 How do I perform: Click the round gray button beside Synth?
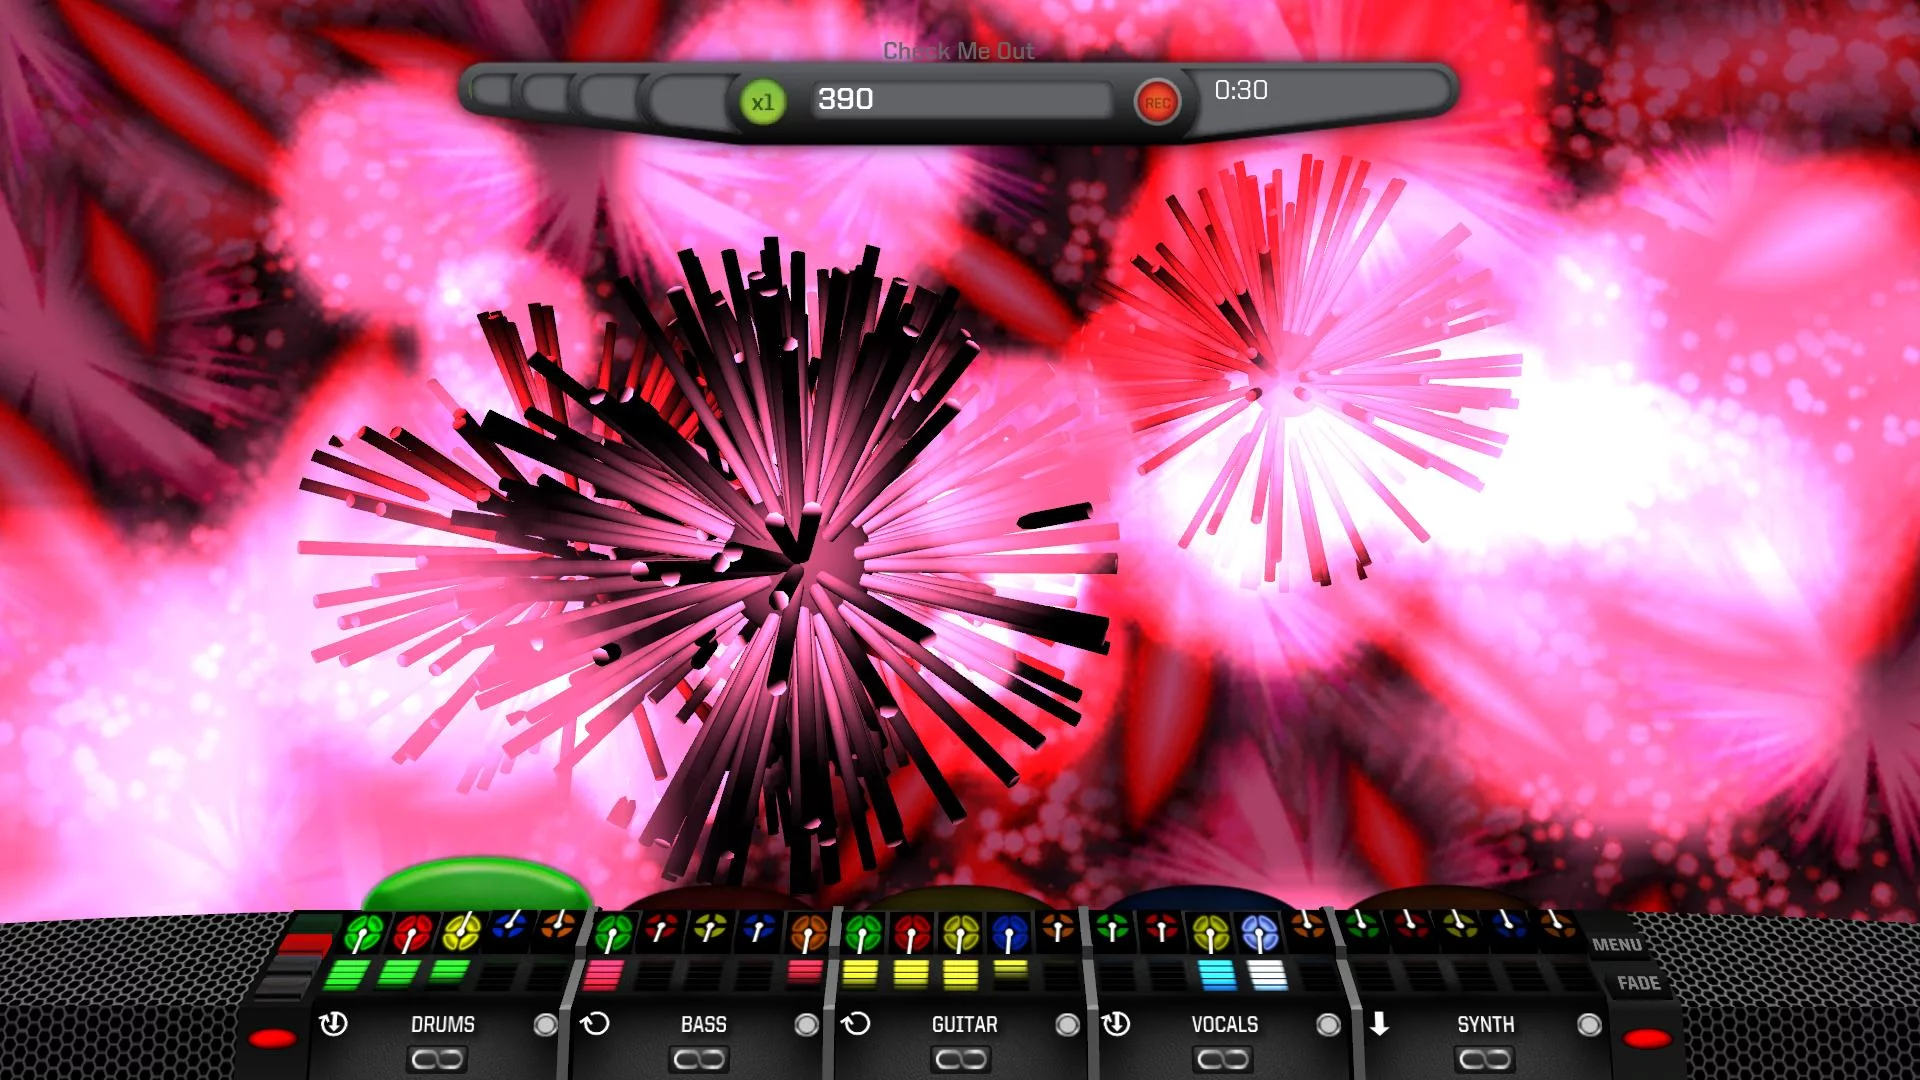pyautogui.click(x=1589, y=1025)
